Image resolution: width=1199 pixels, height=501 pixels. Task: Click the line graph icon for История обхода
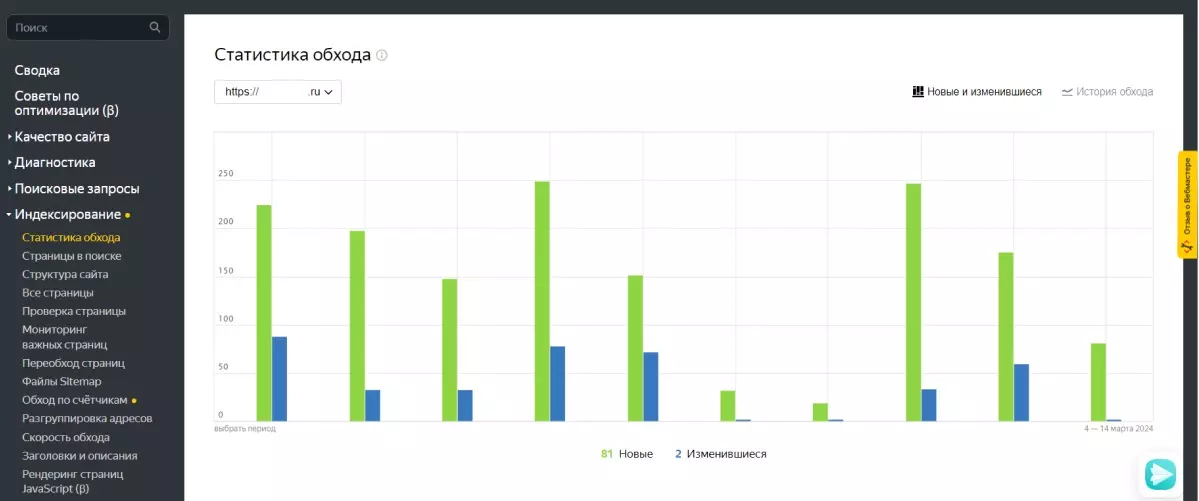tap(1067, 92)
